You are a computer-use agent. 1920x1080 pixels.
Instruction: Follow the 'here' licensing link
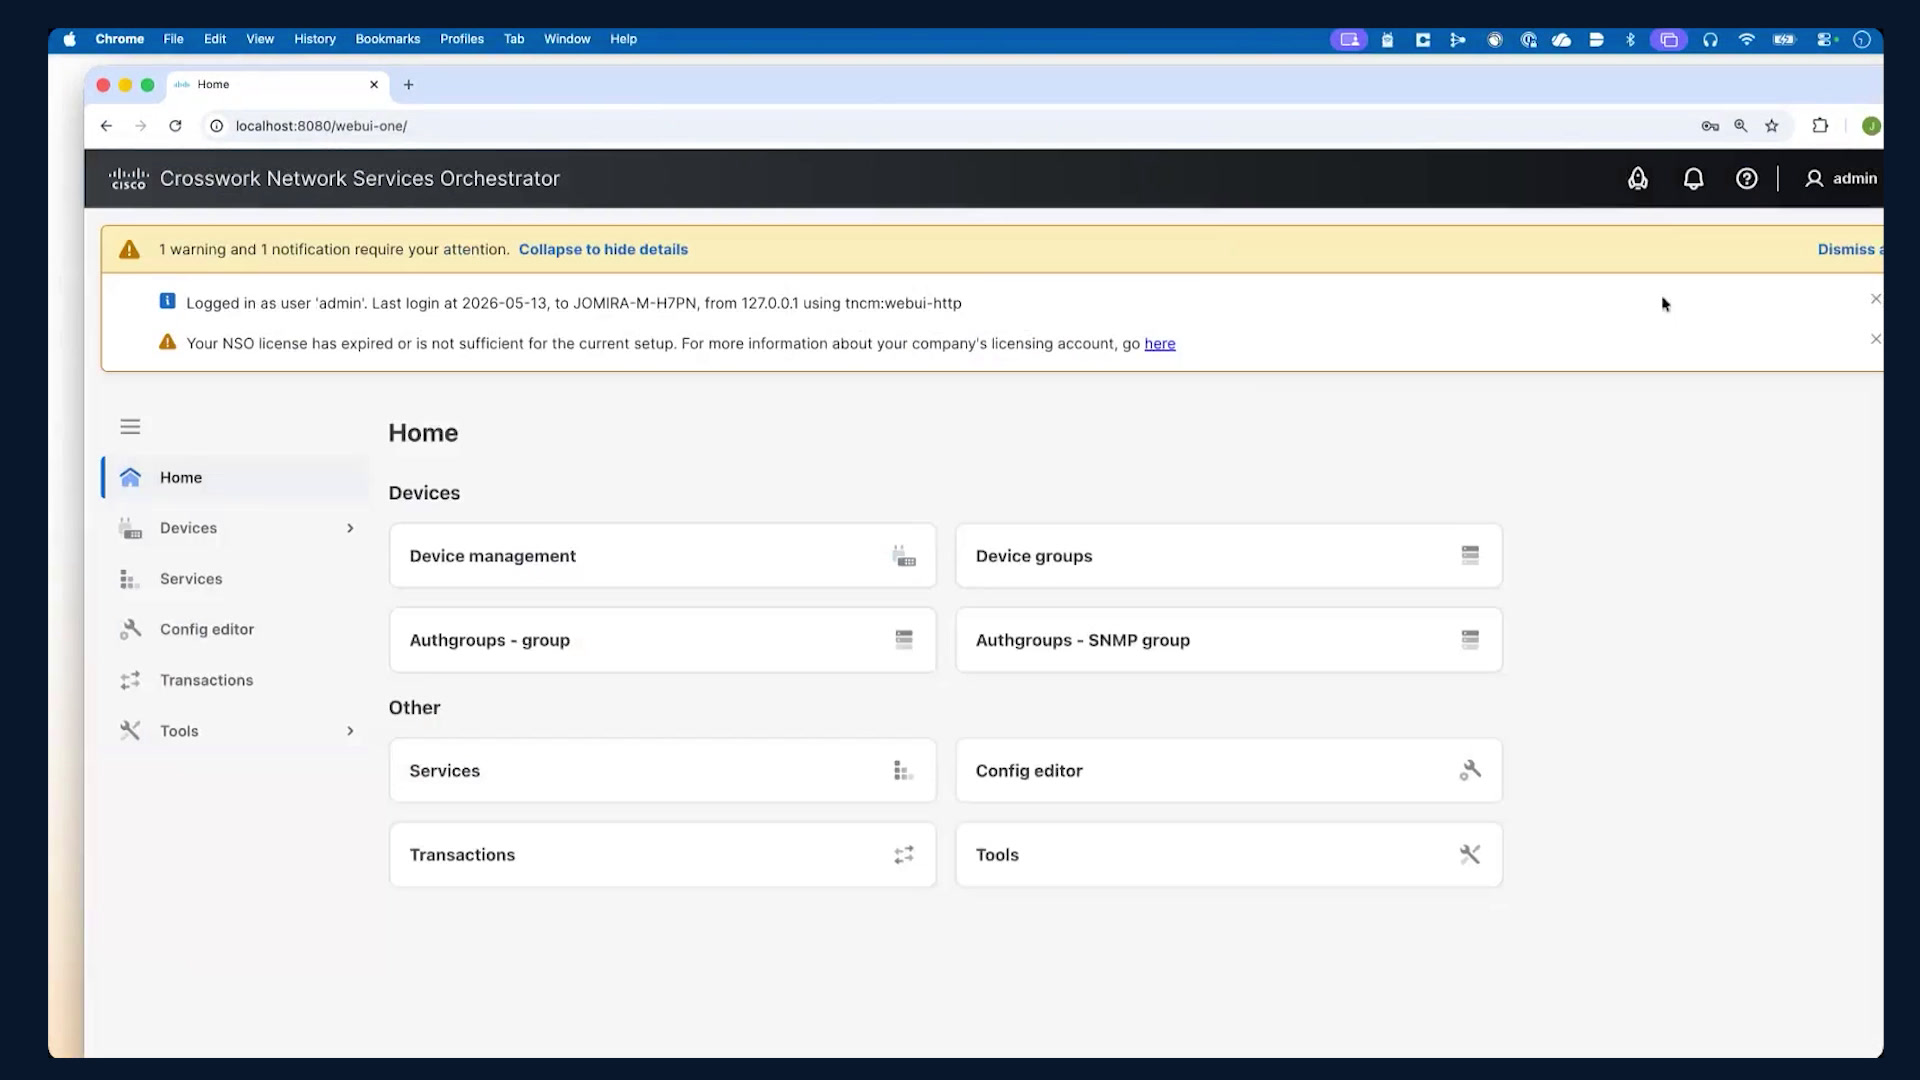(x=1160, y=343)
